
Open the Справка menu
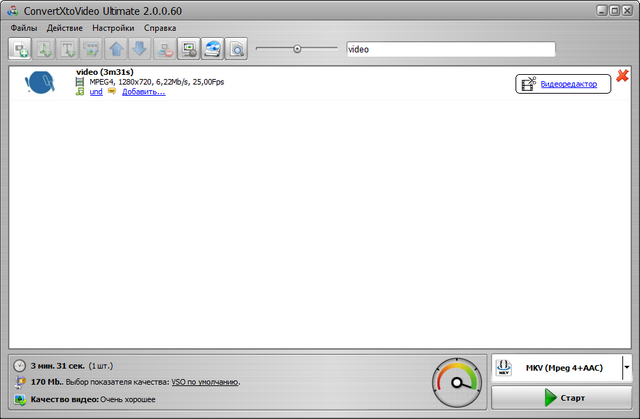160,27
